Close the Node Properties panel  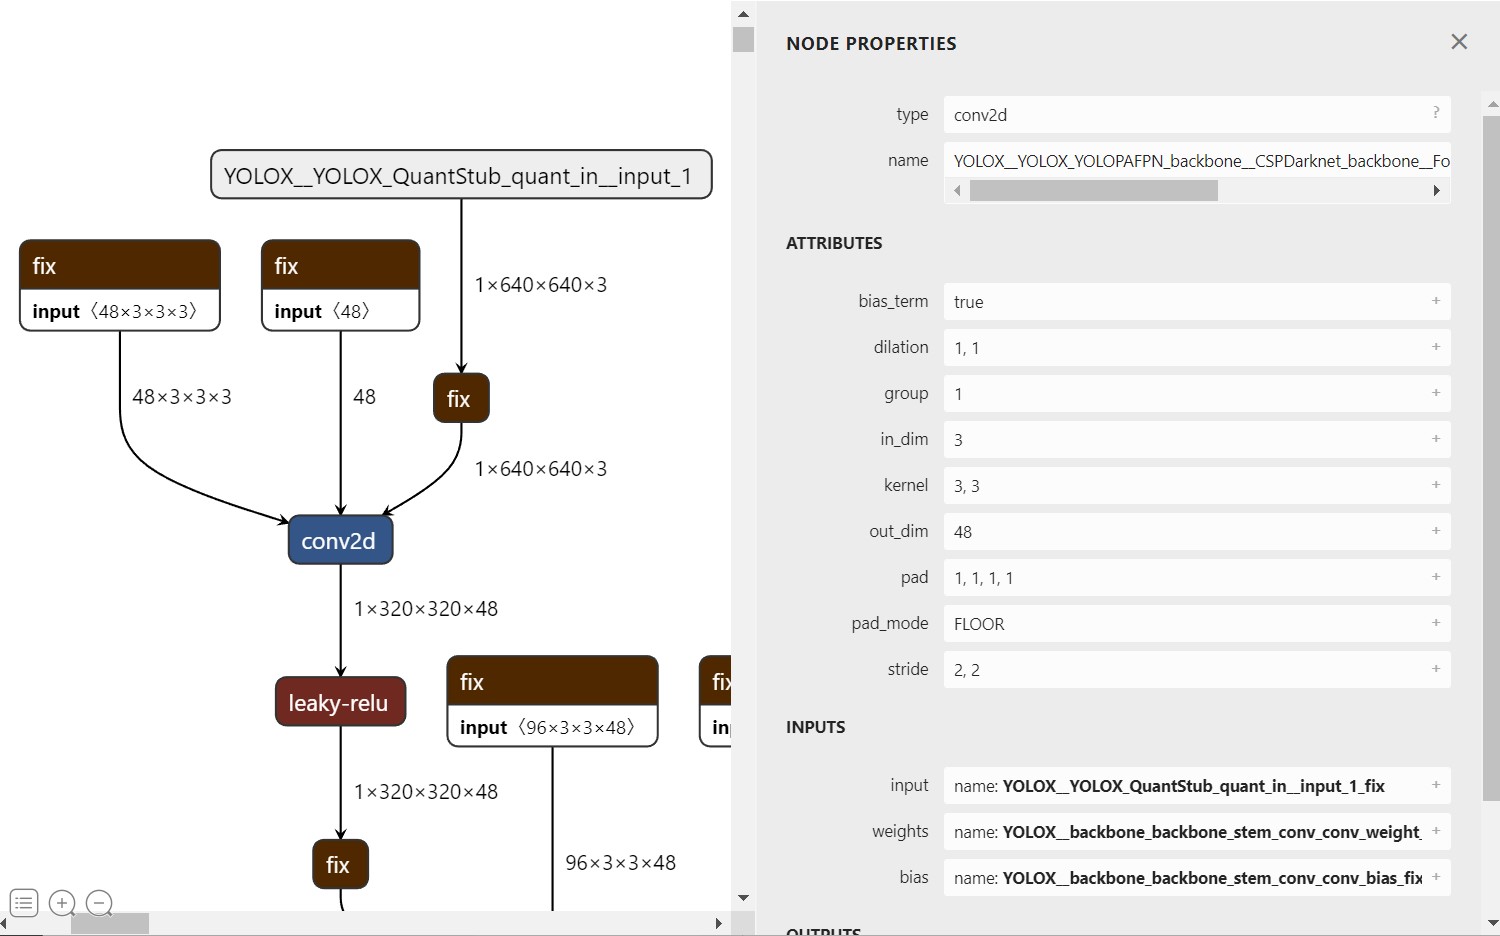click(x=1459, y=42)
